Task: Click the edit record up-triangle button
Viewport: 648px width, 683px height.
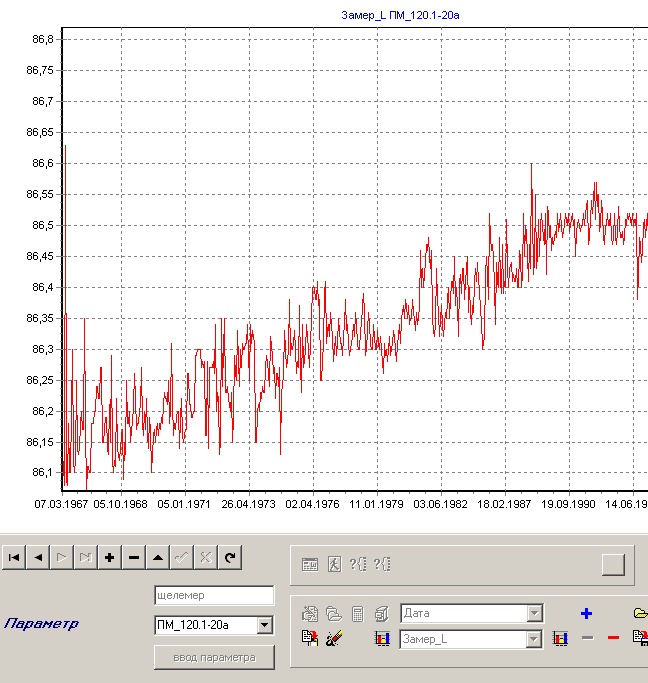Action: tap(158, 557)
